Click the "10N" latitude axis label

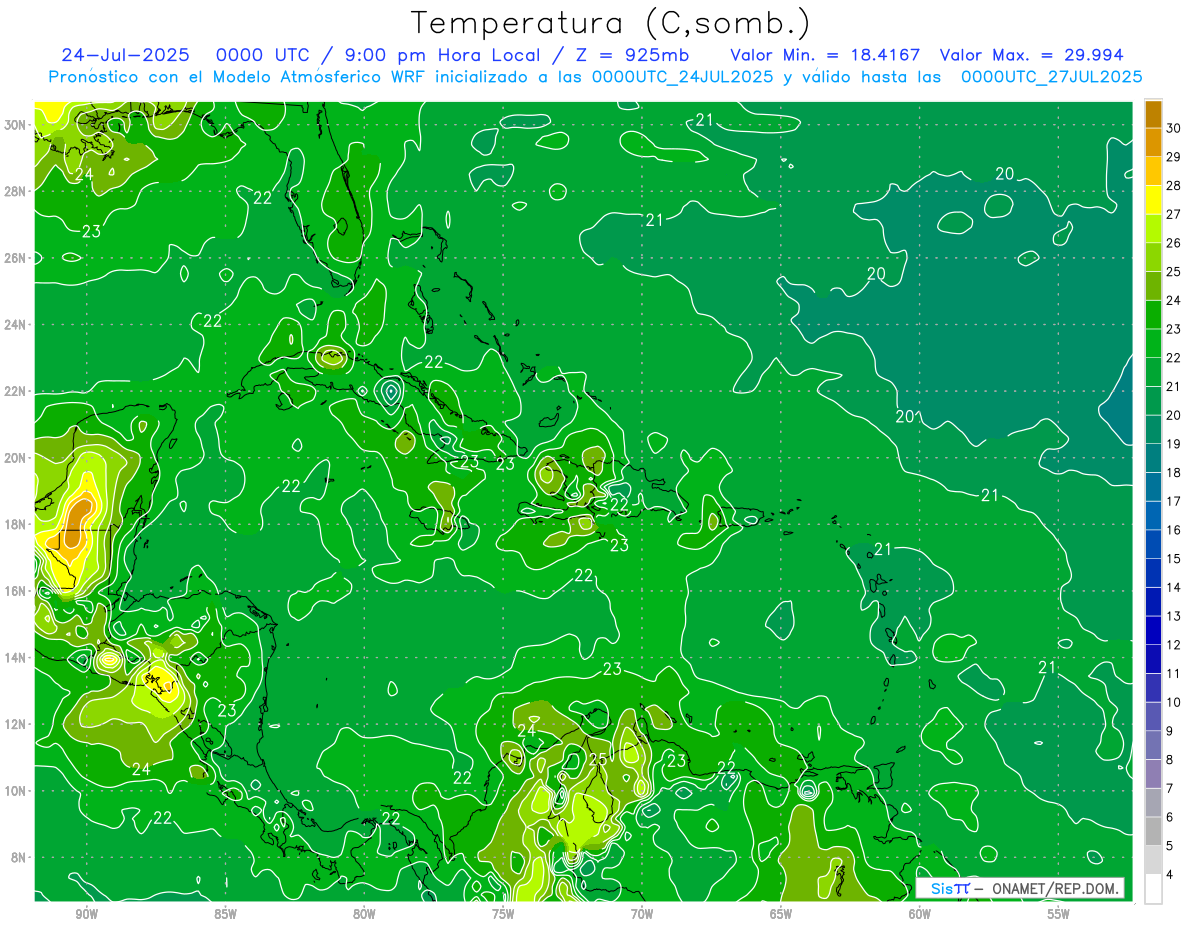coord(16,790)
